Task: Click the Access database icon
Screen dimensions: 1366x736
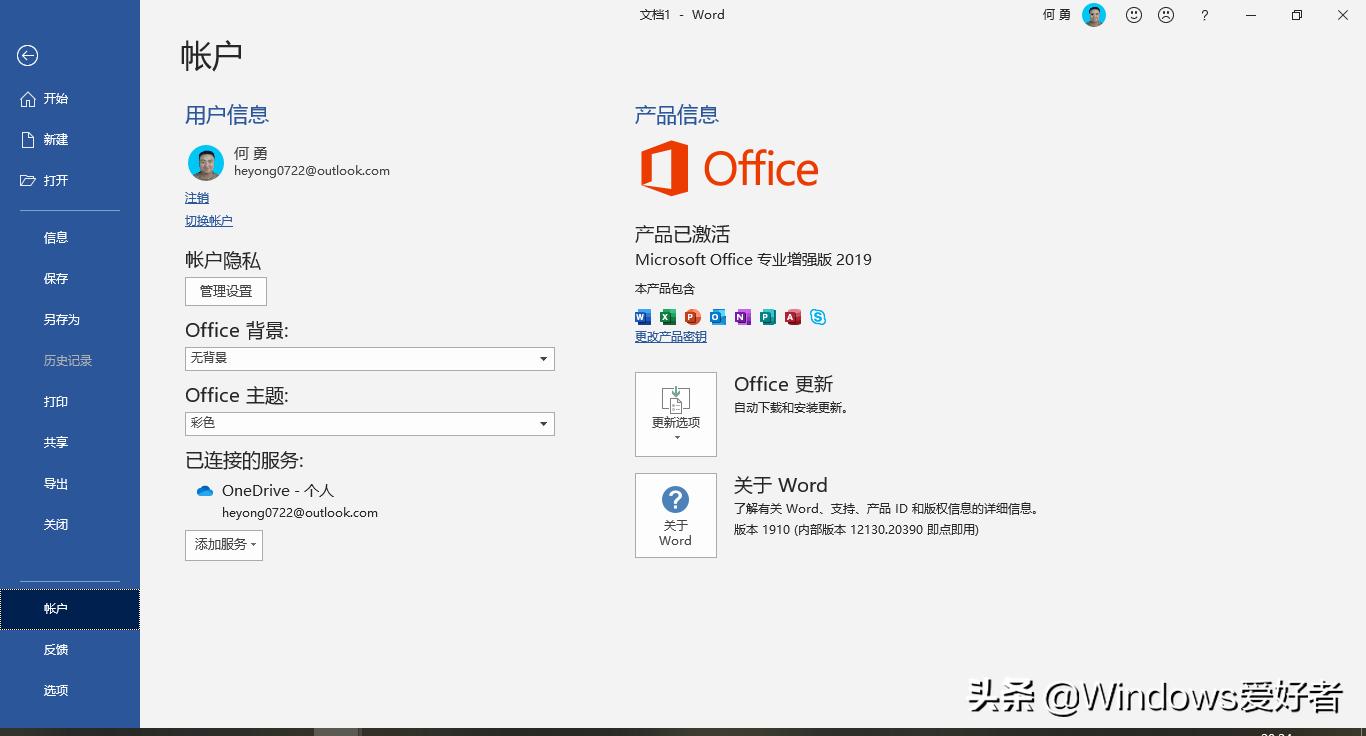Action: coord(792,317)
